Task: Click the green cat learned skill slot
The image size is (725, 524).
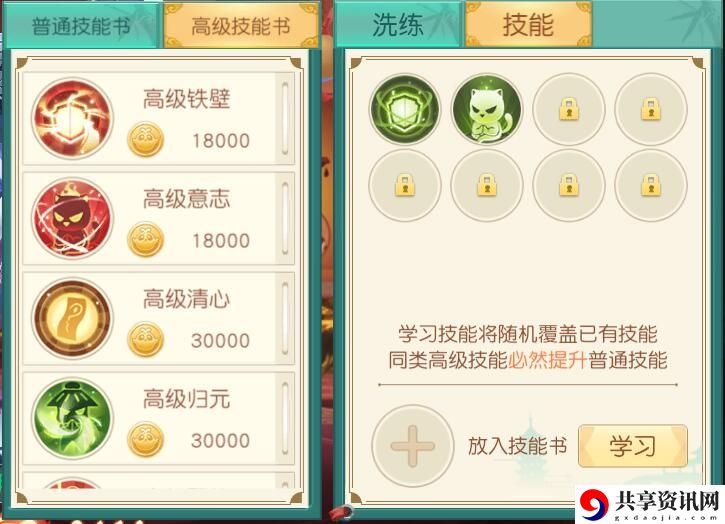Action: 486,109
